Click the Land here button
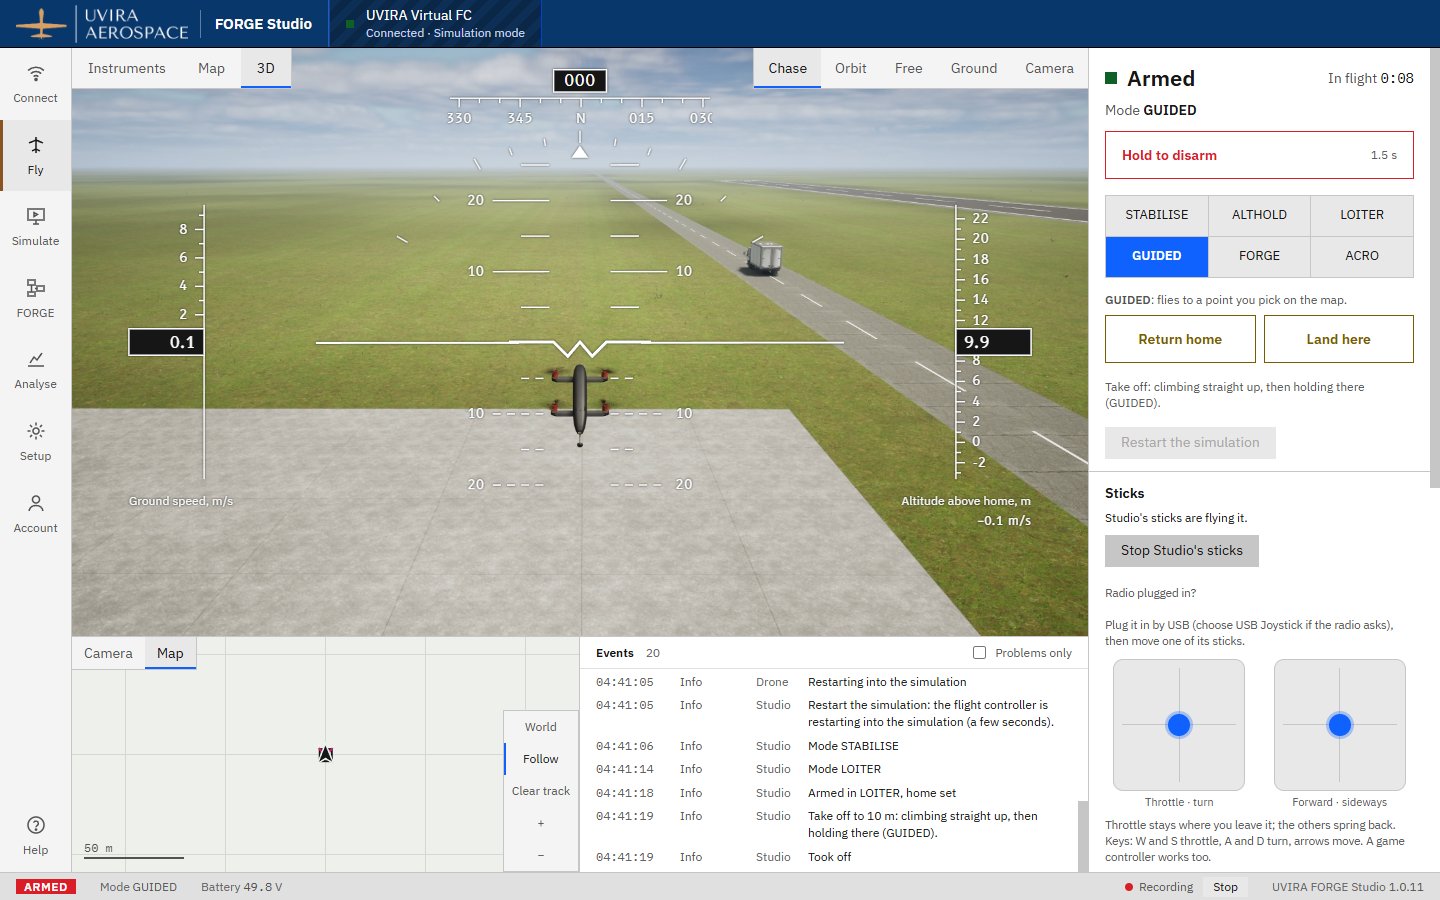The height and width of the screenshot is (900, 1440). click(1338, 339)
